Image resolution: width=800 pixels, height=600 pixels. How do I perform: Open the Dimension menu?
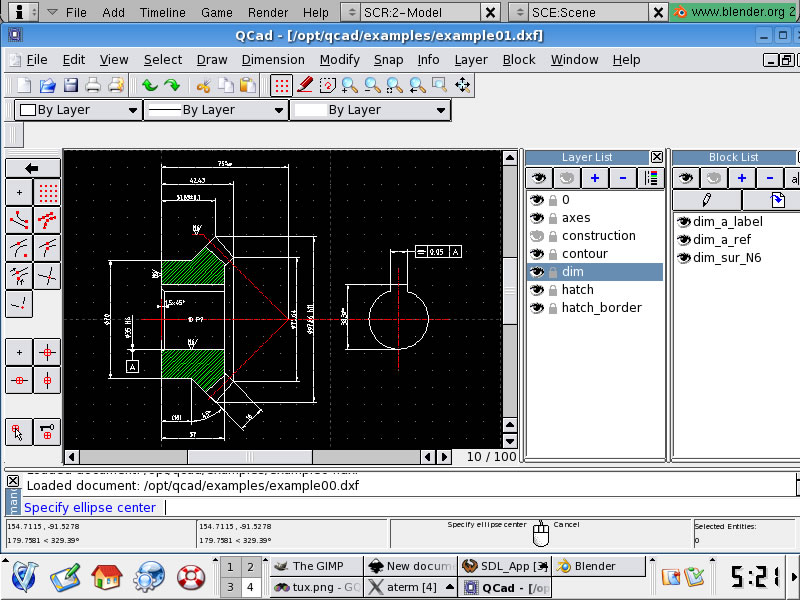(273, 60)
